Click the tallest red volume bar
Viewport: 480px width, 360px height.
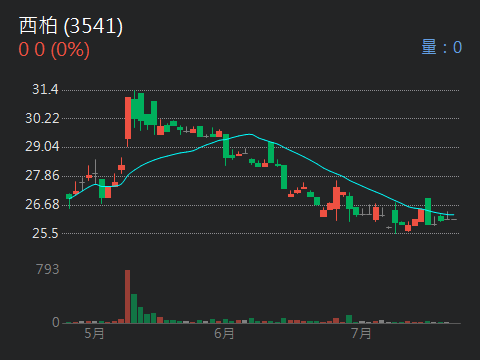(x=128, y=296)
